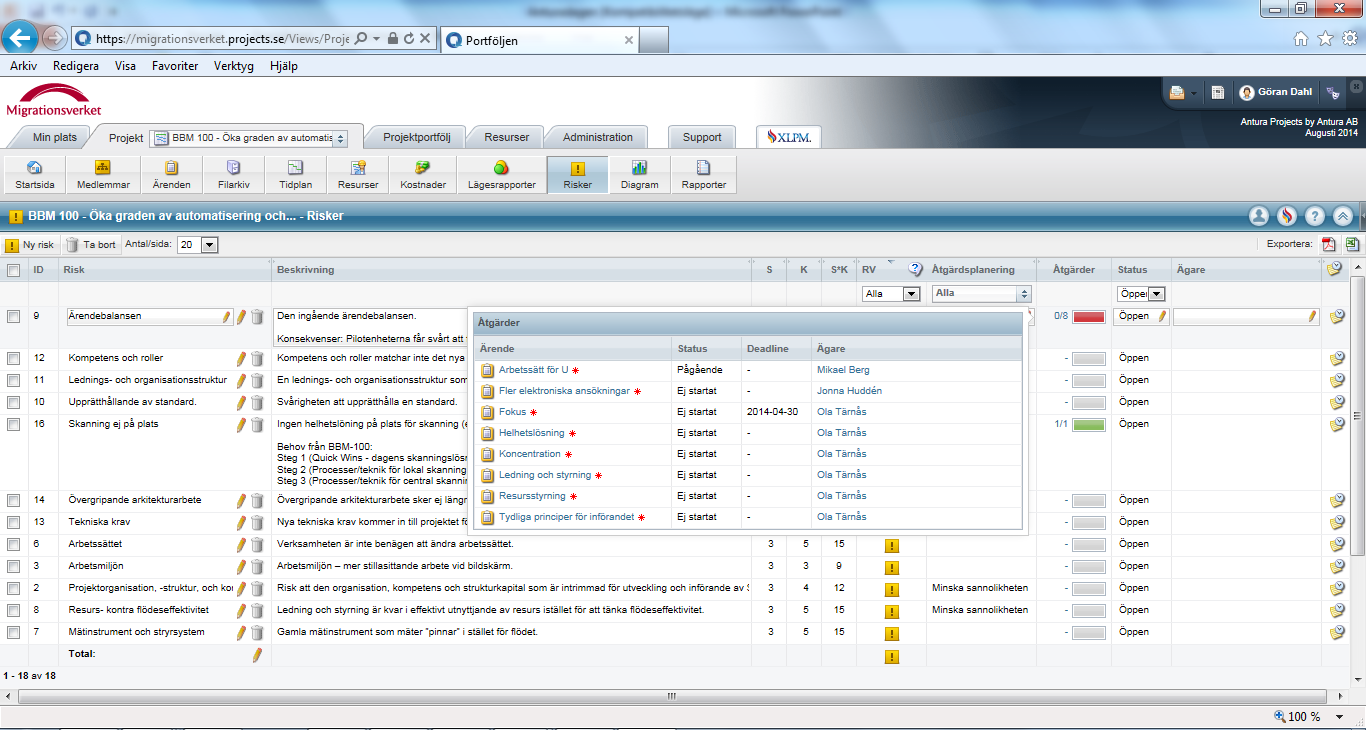Sort table by the Risk column header

[74, 270]
